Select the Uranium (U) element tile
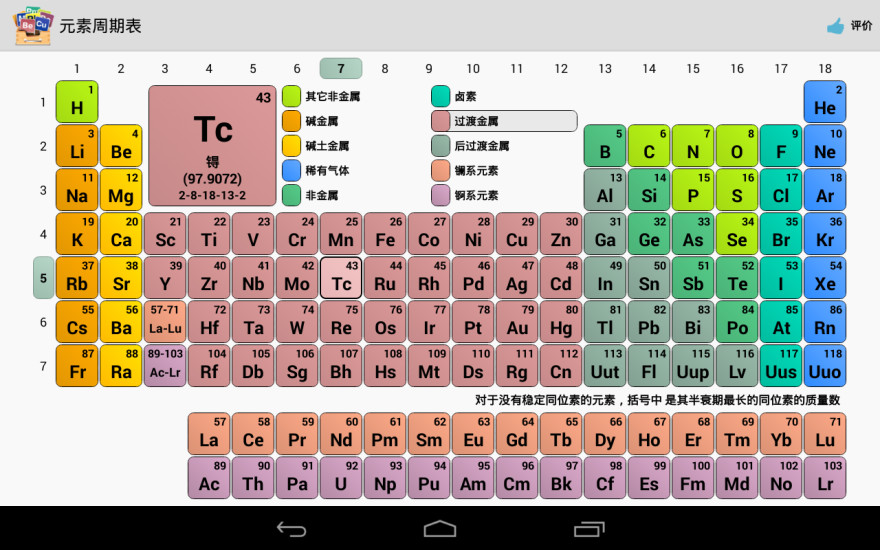 coord(341,478)
